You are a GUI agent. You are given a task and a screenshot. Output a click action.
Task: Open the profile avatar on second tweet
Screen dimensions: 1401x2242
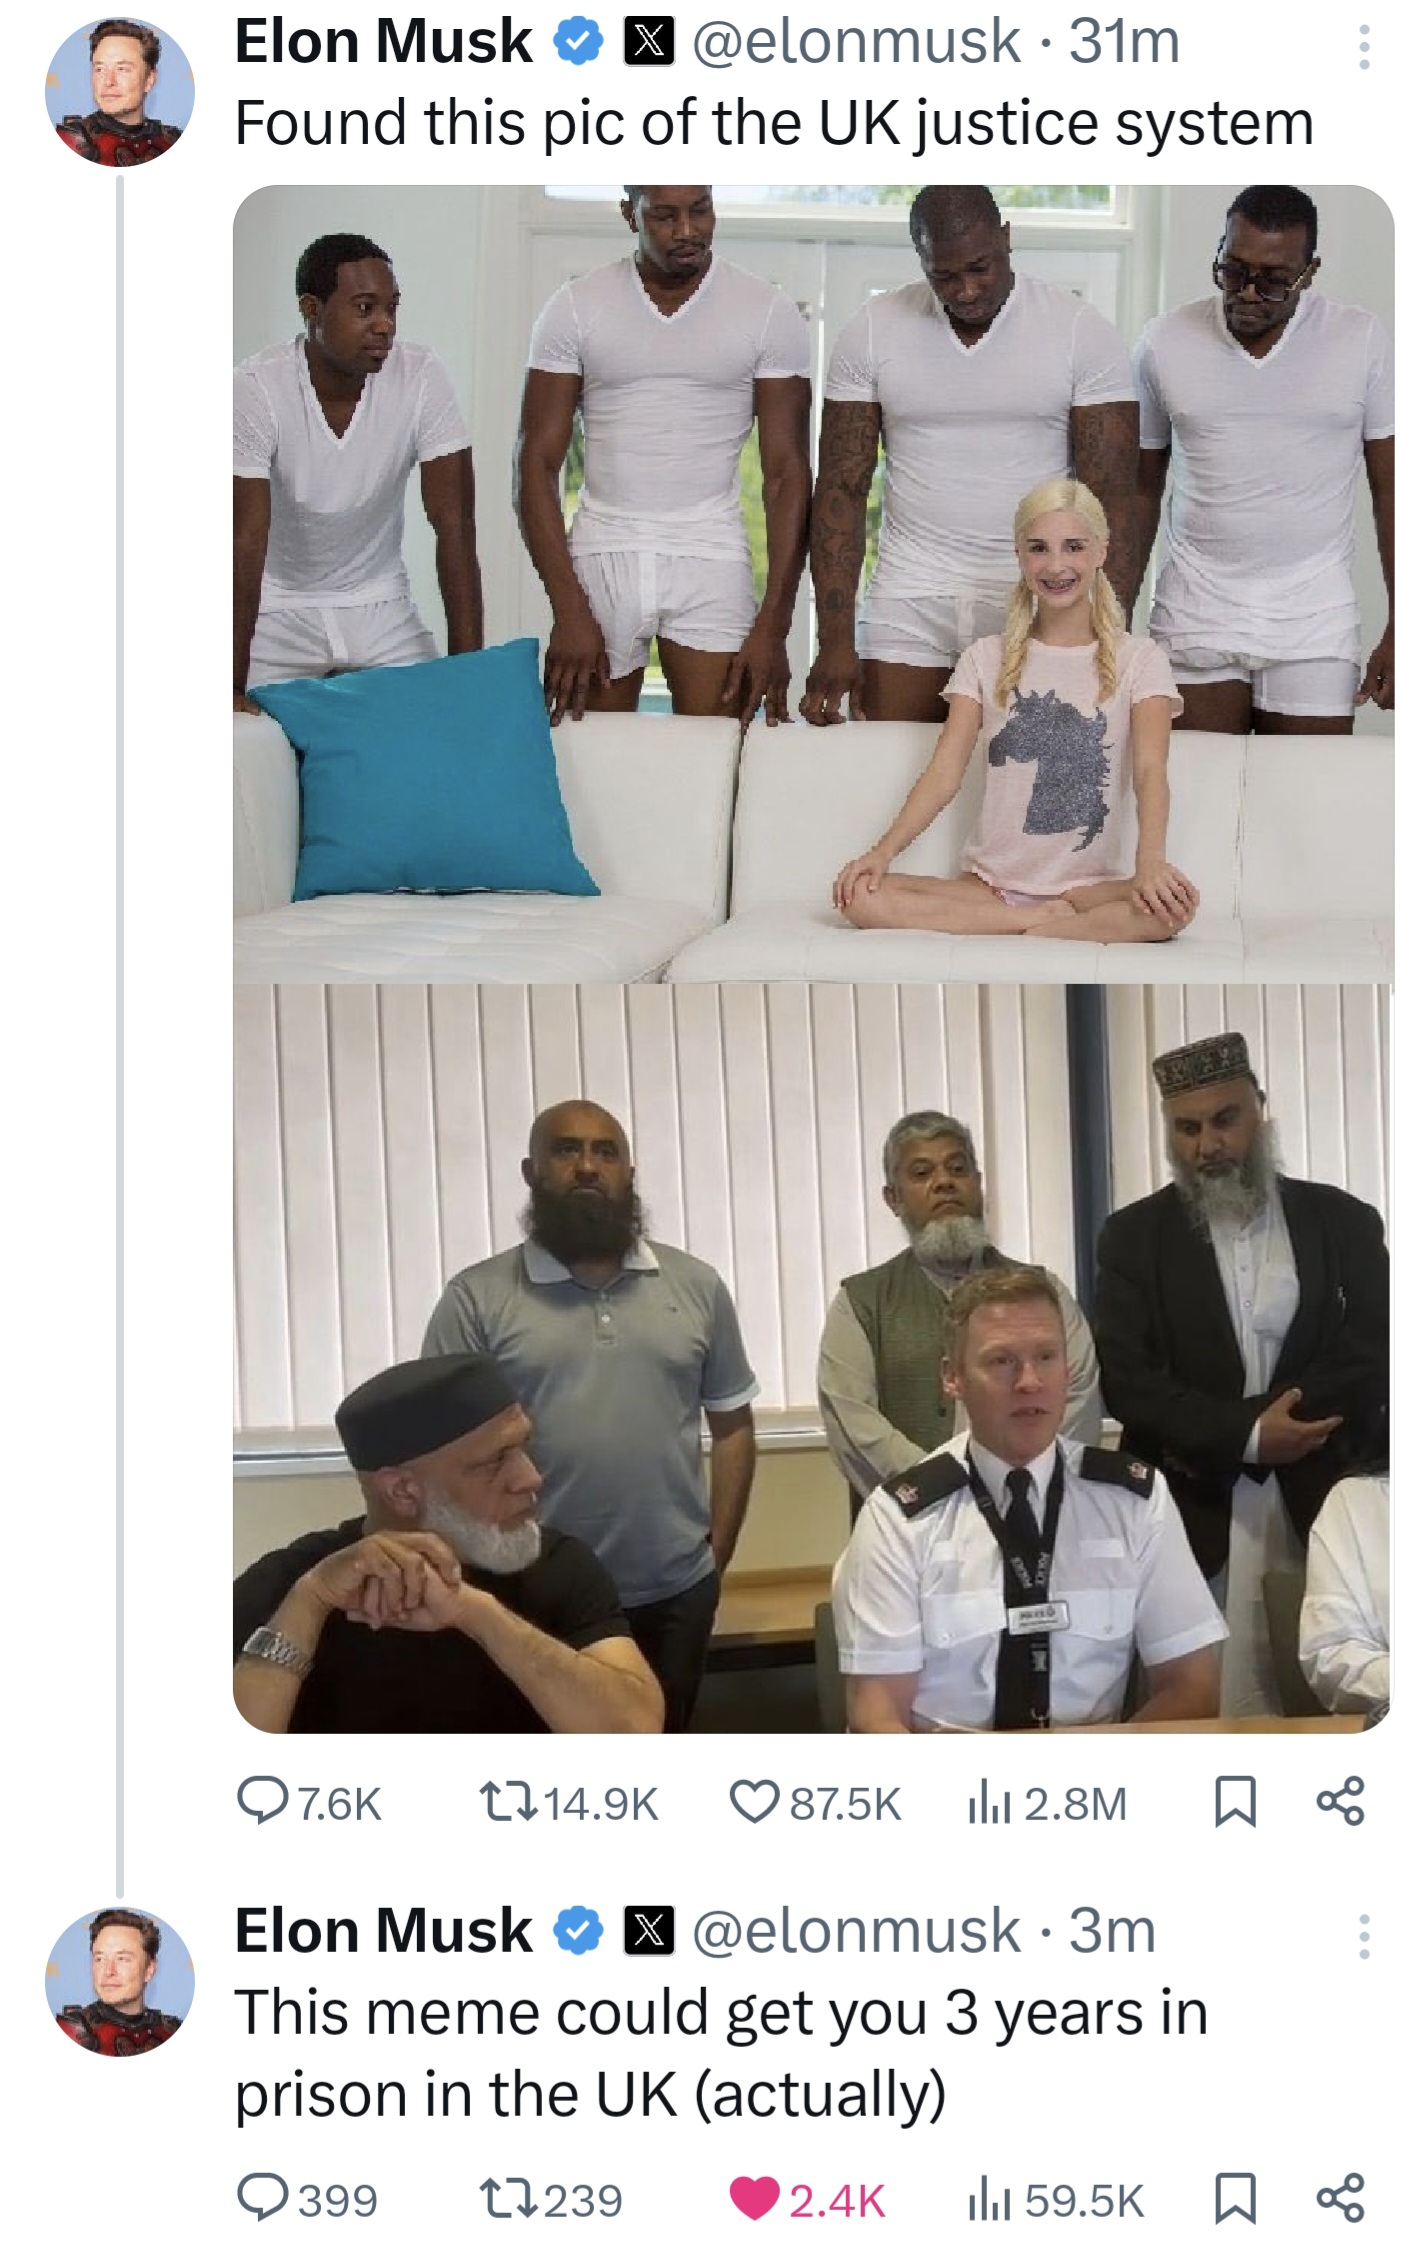coord(119,1980)
